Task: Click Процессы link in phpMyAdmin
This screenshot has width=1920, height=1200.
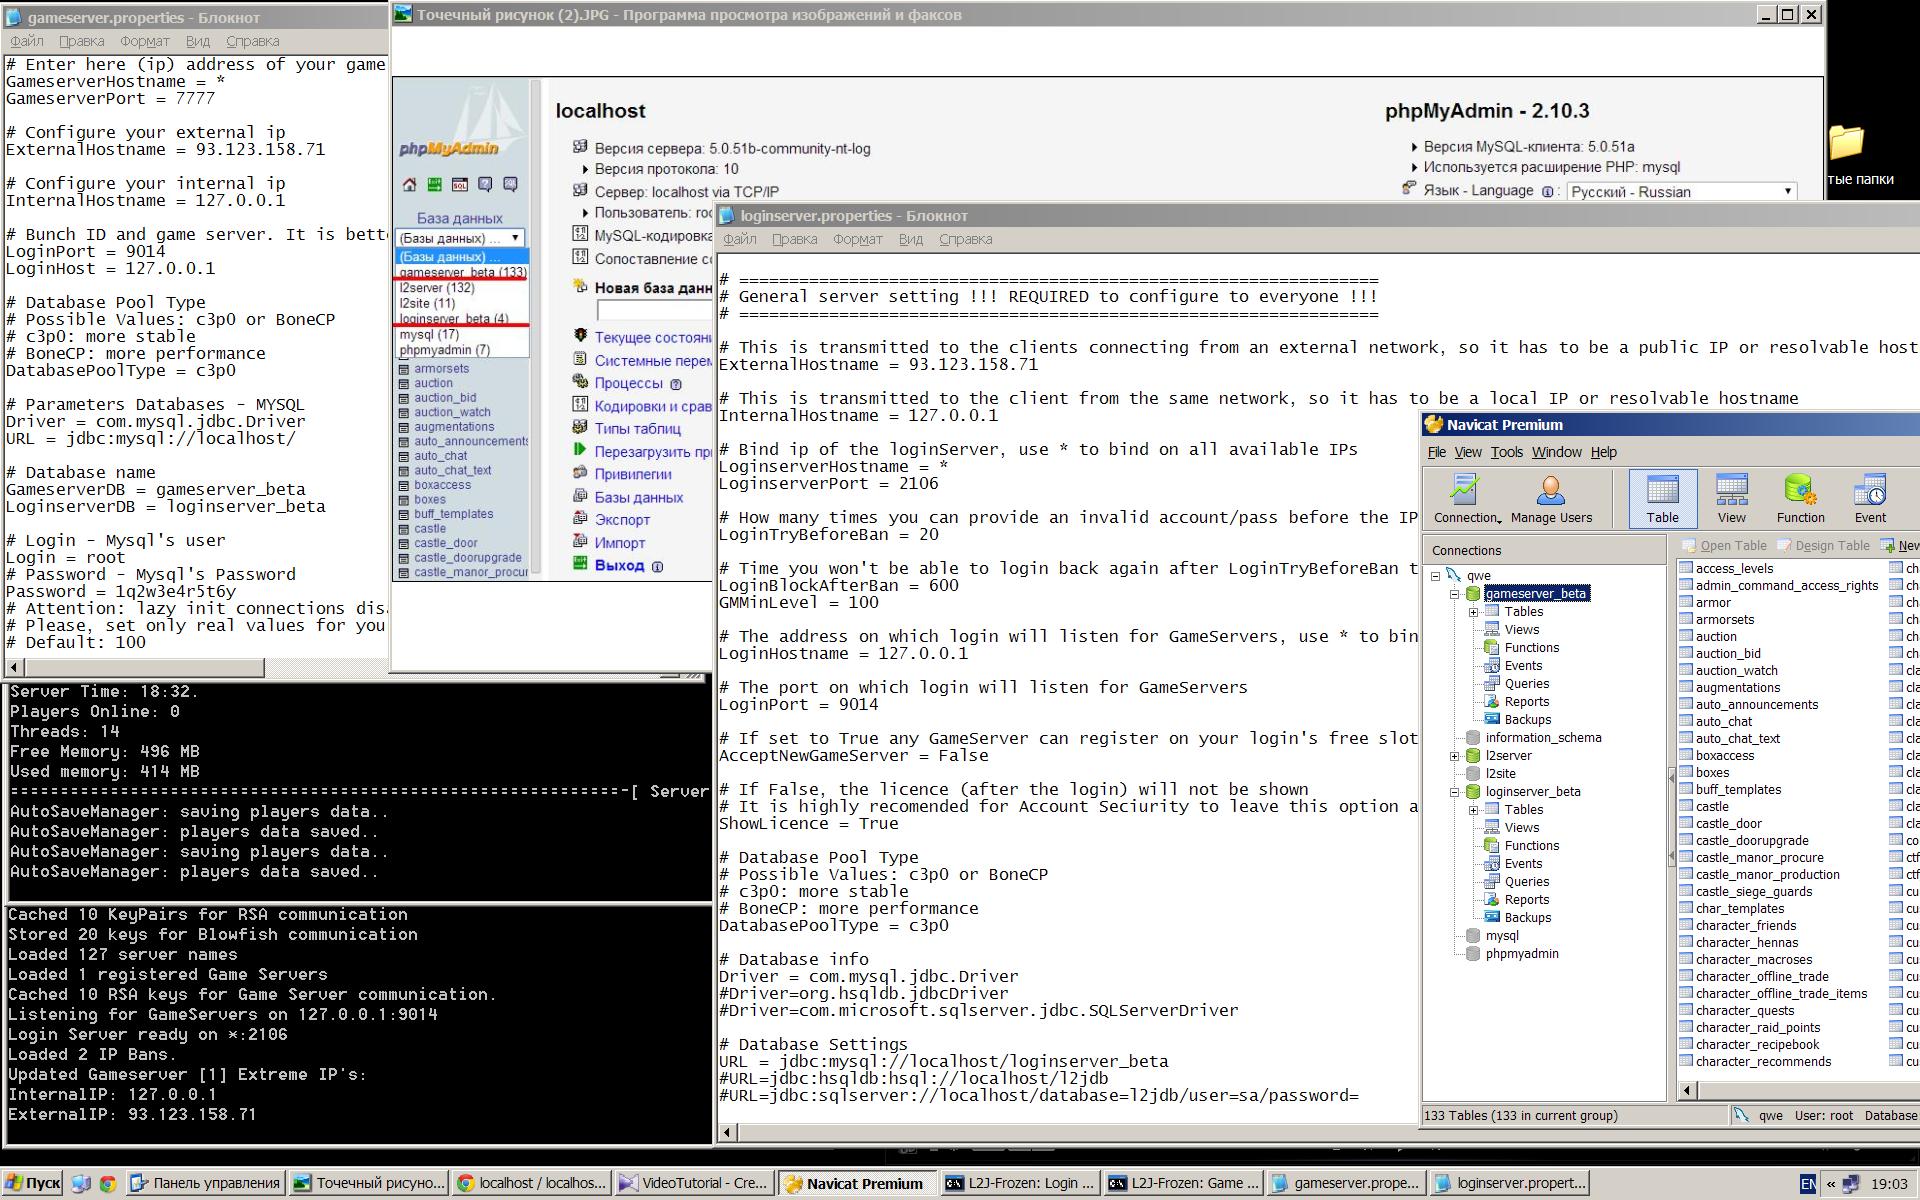Action: [628, 383]
